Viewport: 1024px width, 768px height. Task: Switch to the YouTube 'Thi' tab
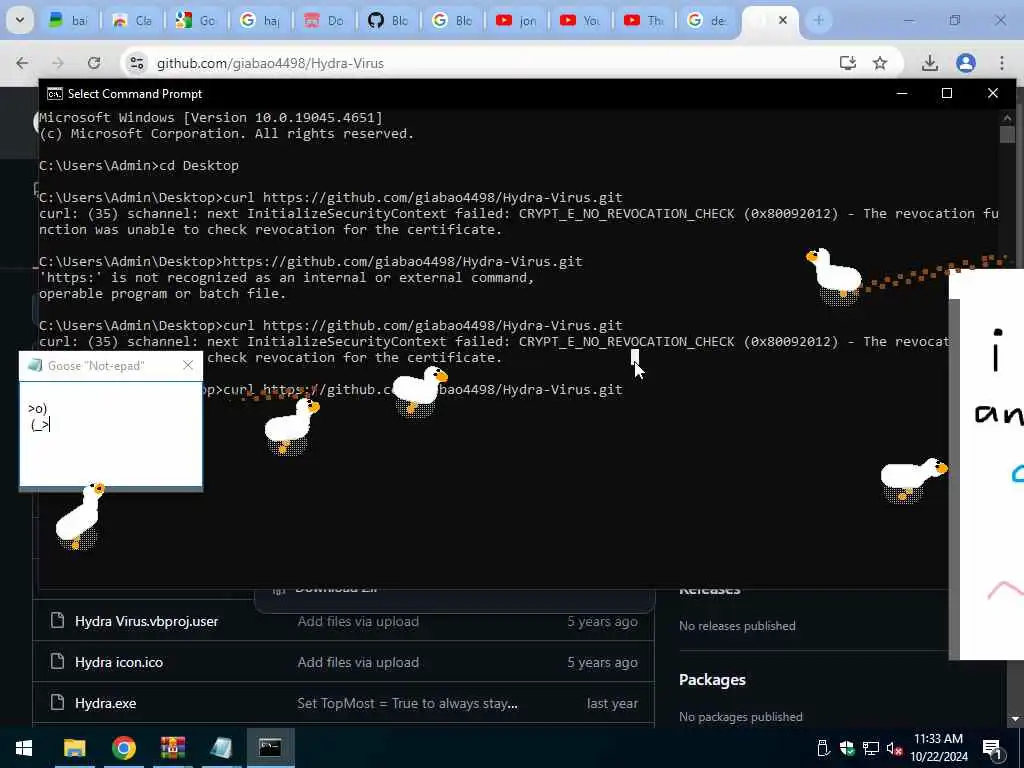click(x=644, y=21)
